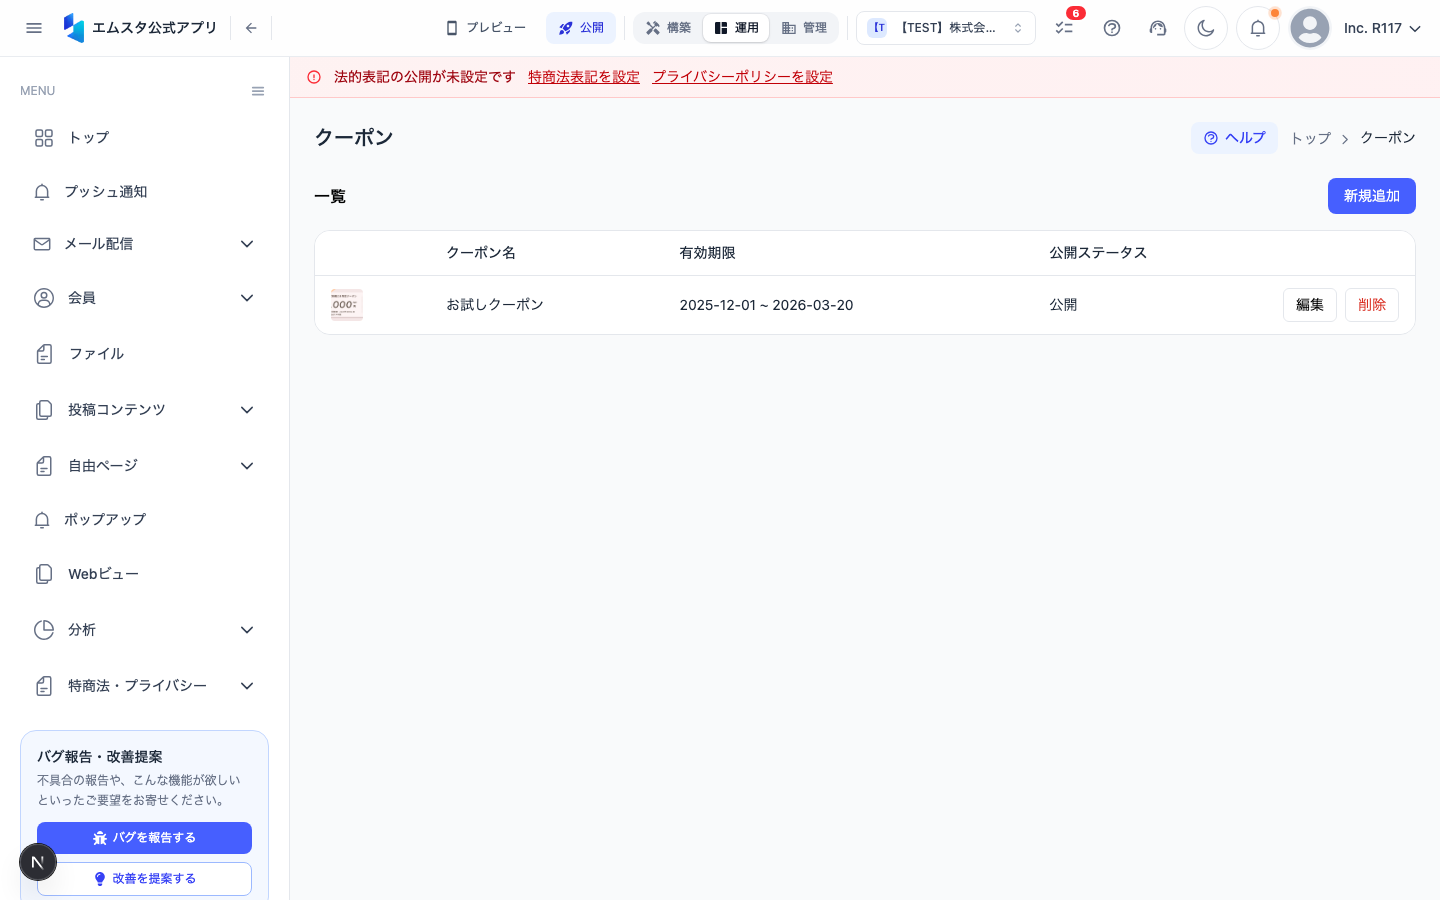1440x900 pixels.
Task: Toggle dark mode with moon icon
Action: (x=1206, y=28)
